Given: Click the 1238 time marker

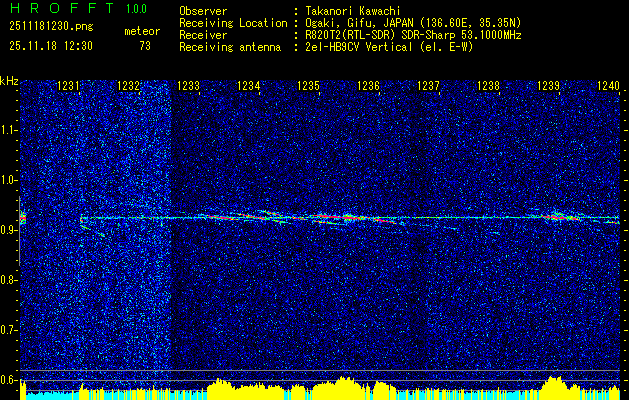Looking at the screenshot, I should (488, 85).
